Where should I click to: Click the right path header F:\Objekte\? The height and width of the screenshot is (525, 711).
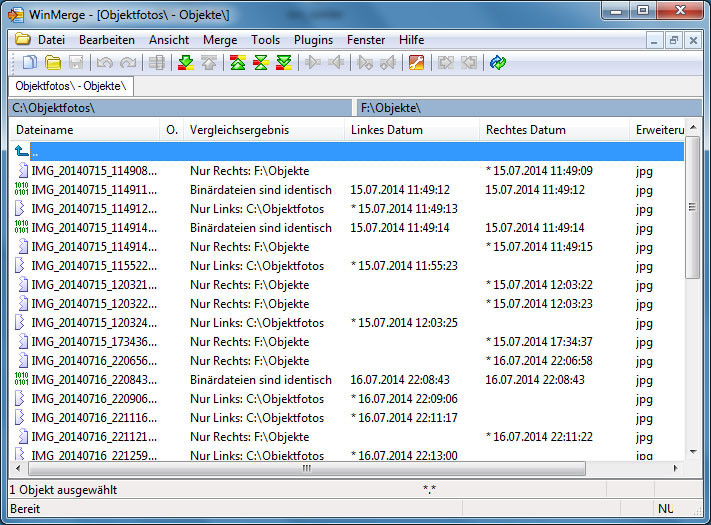coord(530,108)
